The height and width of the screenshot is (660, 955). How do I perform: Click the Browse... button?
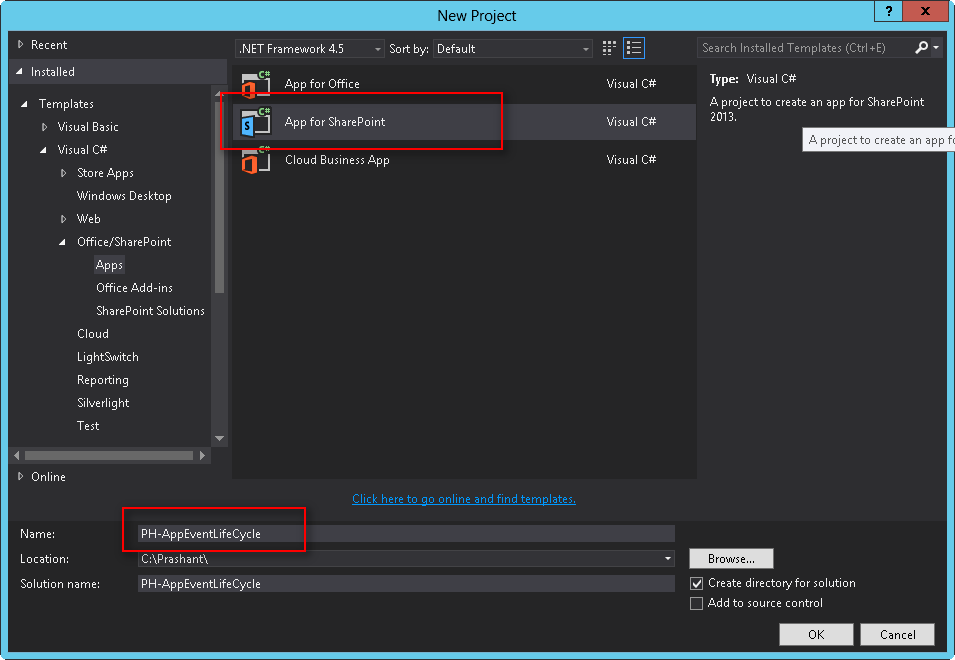pyautogui.click(x=731, y=558)
